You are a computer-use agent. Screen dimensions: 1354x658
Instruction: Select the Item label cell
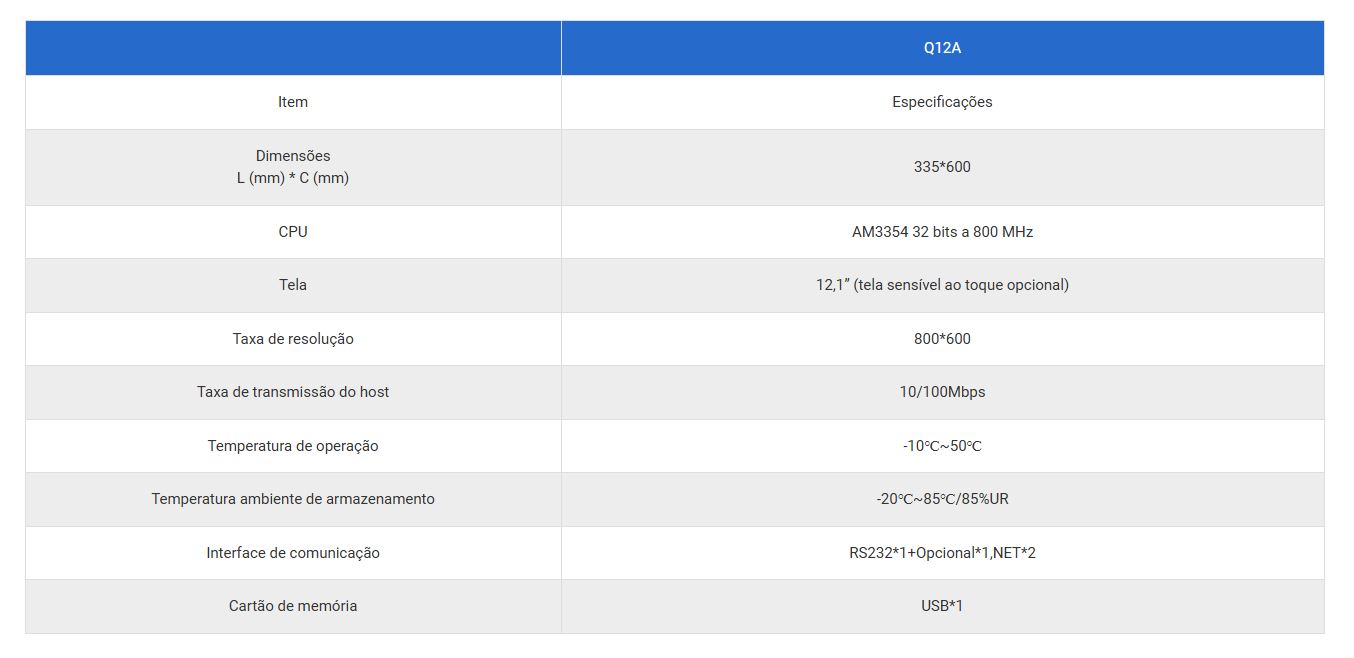click(x=293, y=102)
